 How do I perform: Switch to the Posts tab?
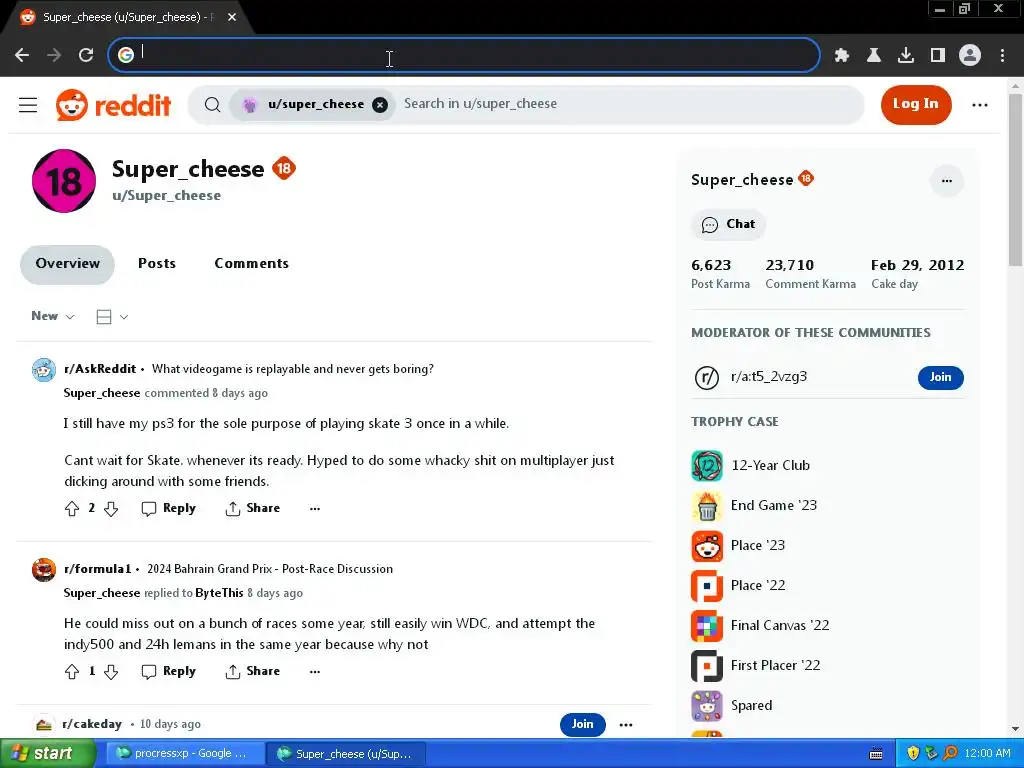157,264
